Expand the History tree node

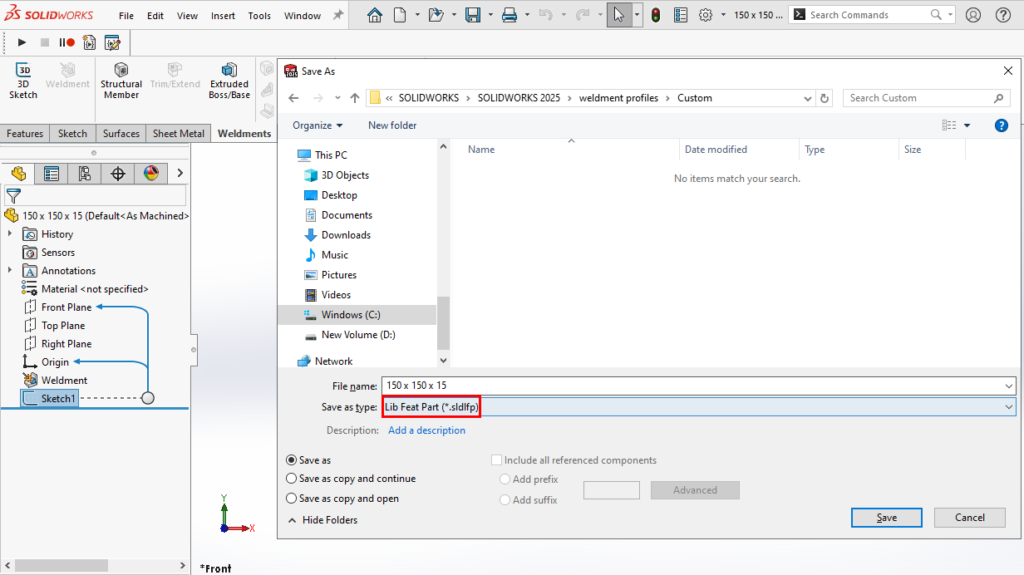tap(10, 234)
